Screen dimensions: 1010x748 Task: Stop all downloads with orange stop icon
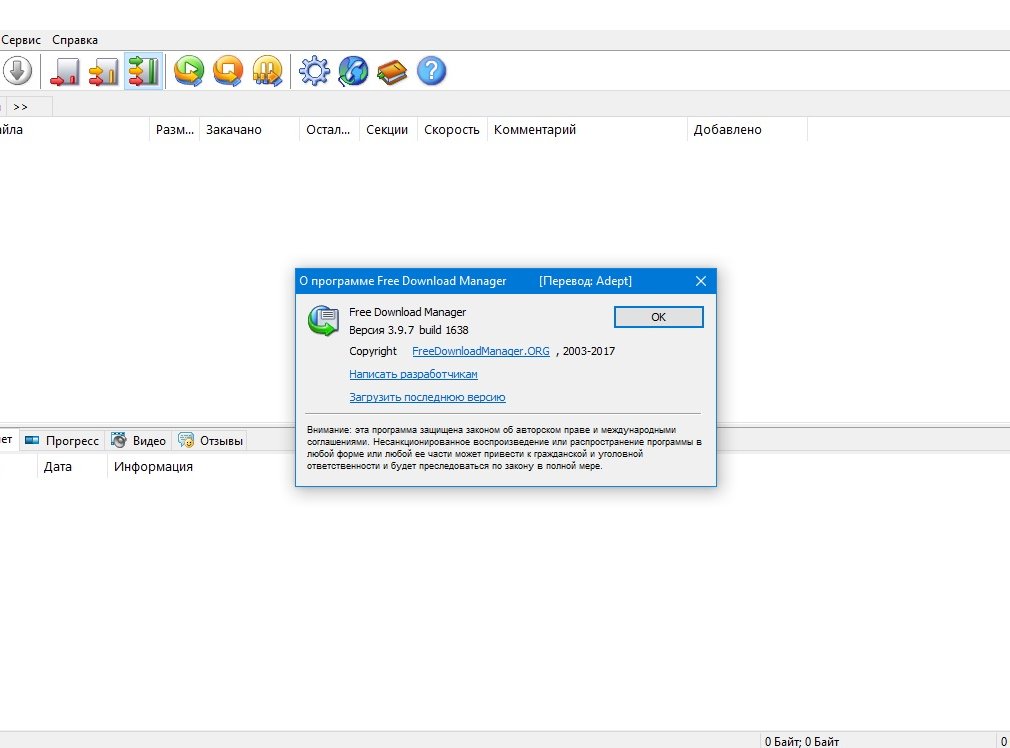coord(228,70)
